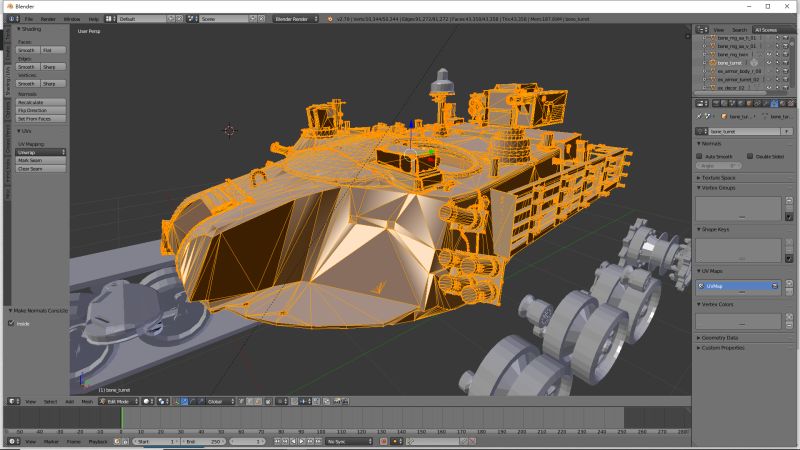Viewport: 800px width, 450px height.
Task: Enable Double Sided checkbox
Action: [x=750, y=156]
